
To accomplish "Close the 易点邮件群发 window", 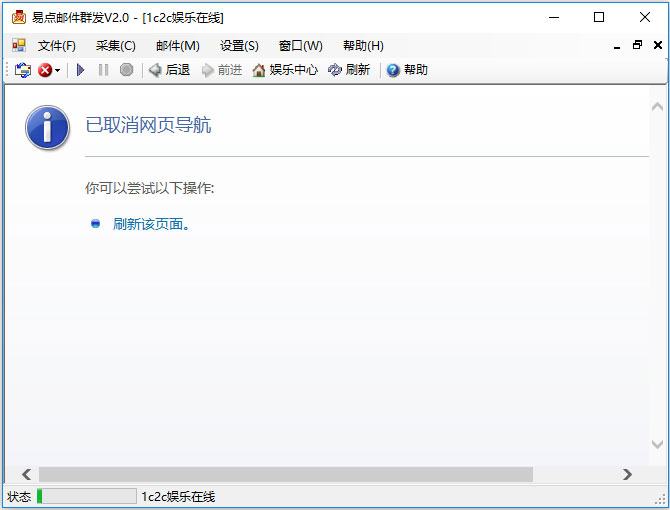I will pyautogui.click(x=645, y=18).
